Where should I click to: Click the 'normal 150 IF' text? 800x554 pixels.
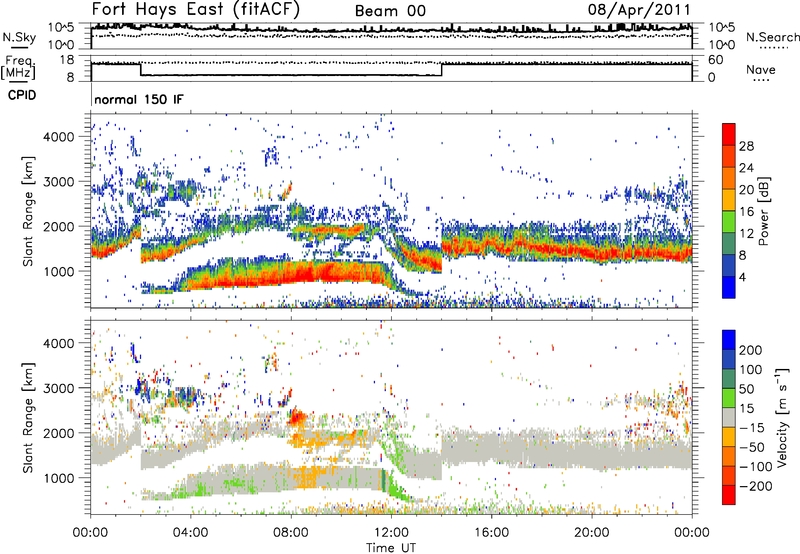(x=138, y=99)
